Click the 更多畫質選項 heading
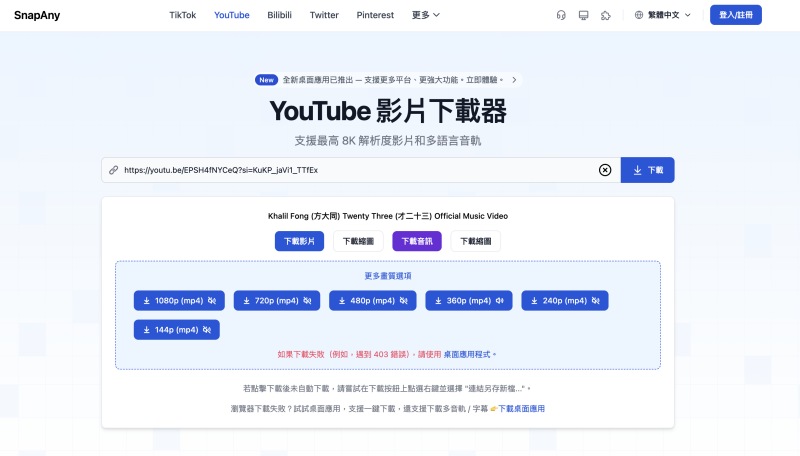 point(388,276)
